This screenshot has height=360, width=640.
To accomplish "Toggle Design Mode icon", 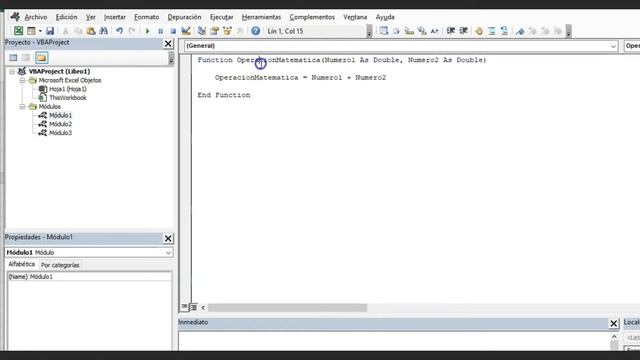I will 186,31.
